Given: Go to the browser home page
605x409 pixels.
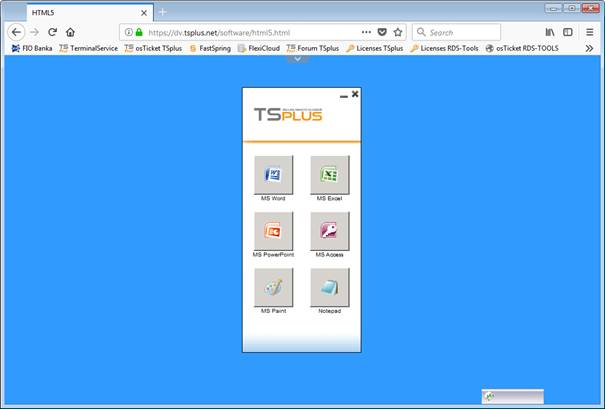Looking at the screenshot, I should click(x=70, y=32).
